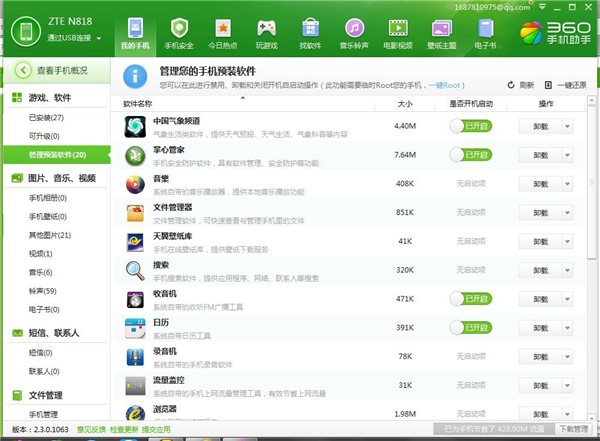The width and height of the screenshot is (600, 441).
Task: Click the 提交应用 link
Action: tap(156, 430)
